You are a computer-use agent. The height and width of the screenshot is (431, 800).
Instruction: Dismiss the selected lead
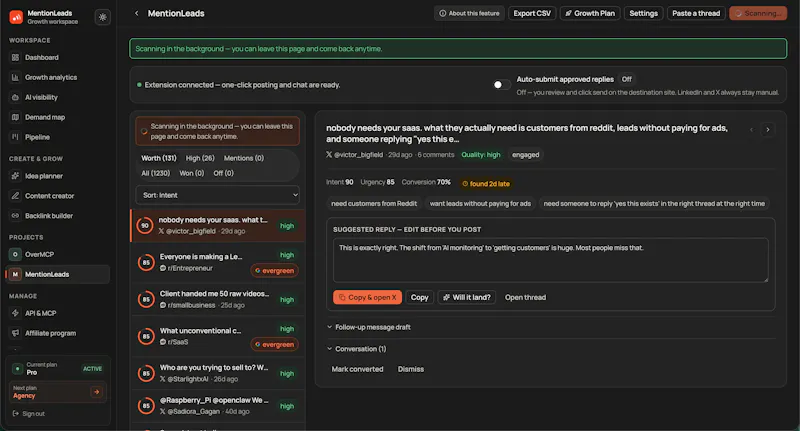[x=411, y=369]
